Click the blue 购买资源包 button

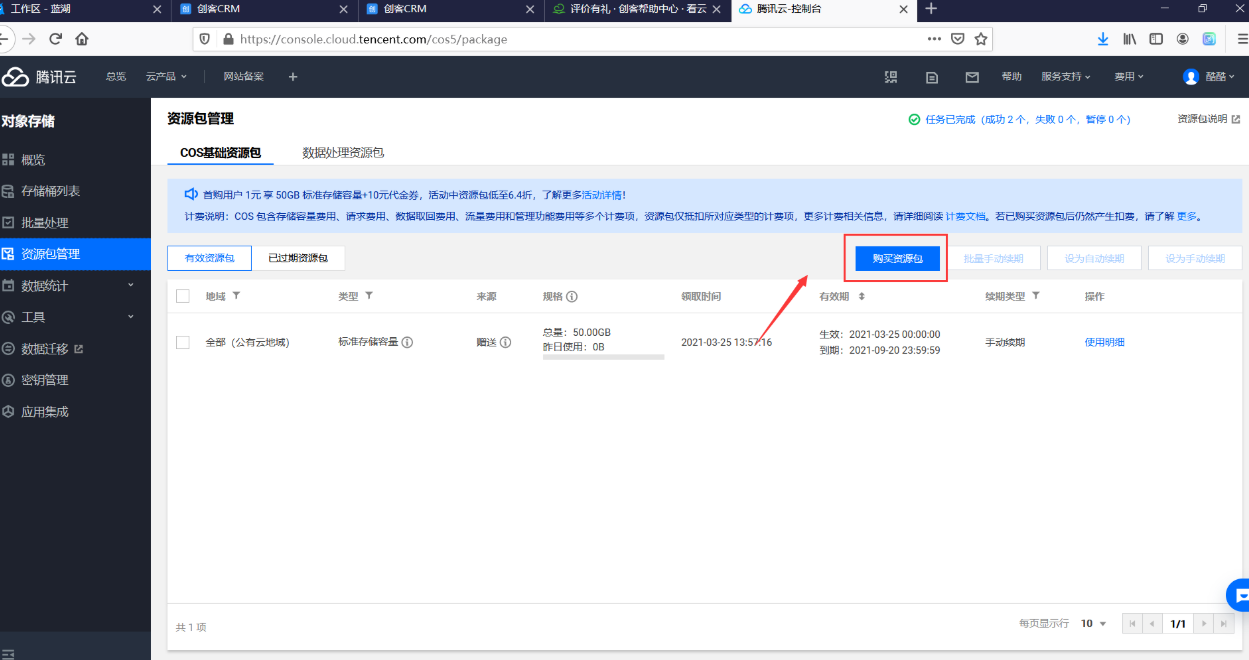[x=897, y=258]
